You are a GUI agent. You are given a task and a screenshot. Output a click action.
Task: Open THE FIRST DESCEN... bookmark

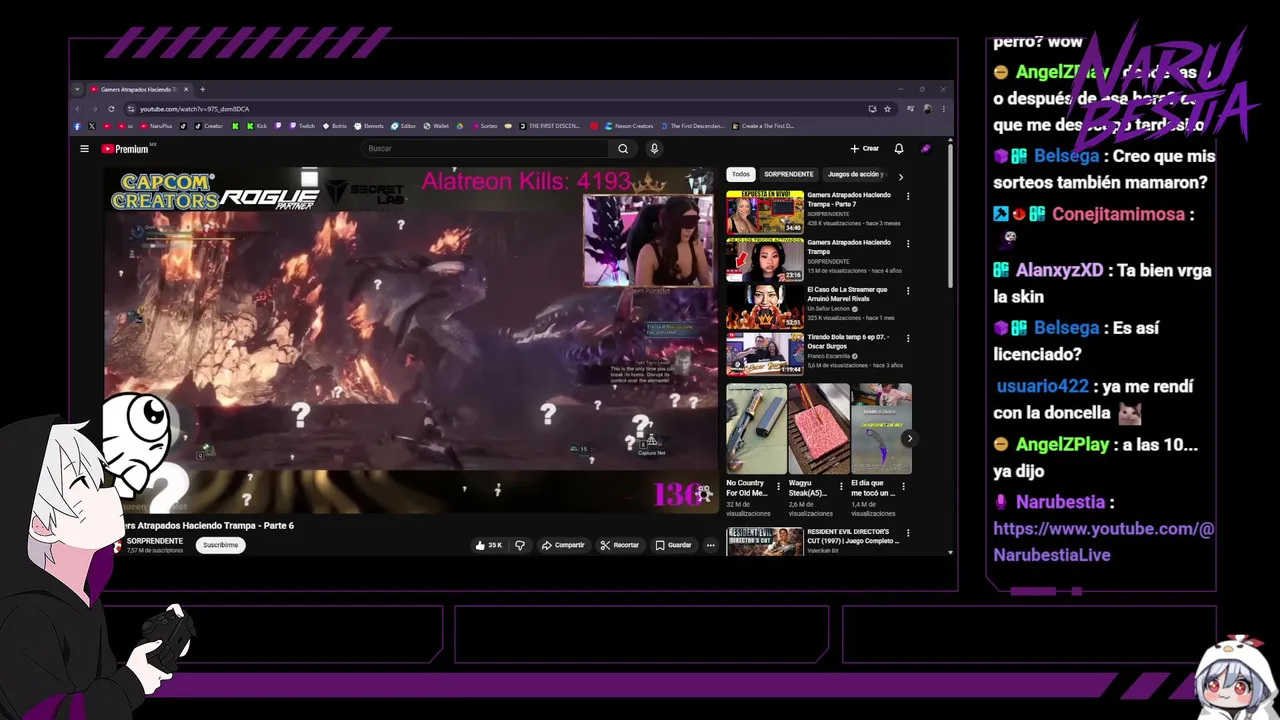pyautogui.click(x=549, y=126)
